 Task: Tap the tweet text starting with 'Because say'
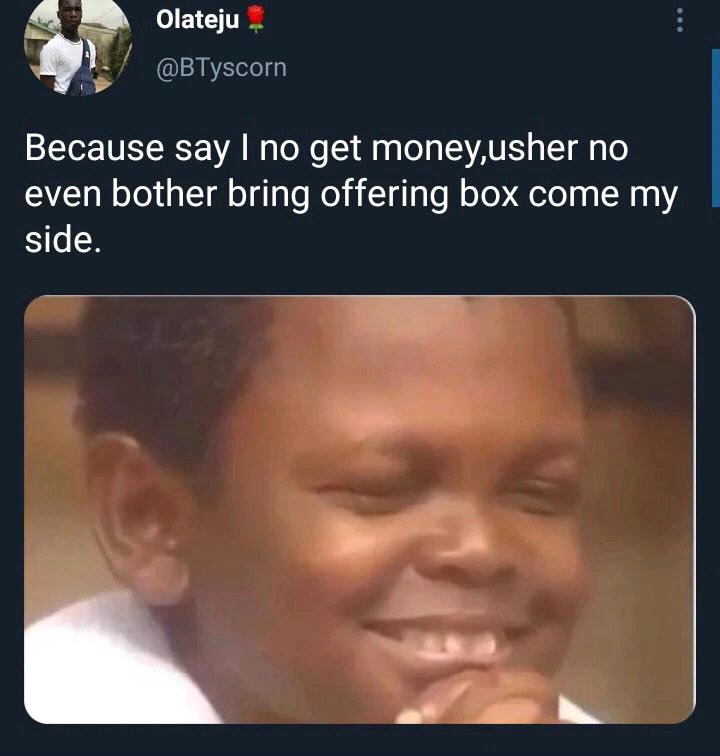(x=351, y=194)
